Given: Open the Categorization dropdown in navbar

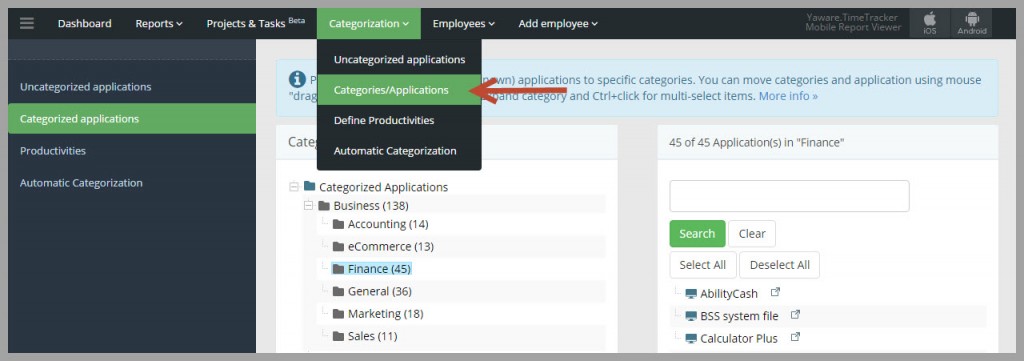Looking at the screenshot, I should [369, 24].
